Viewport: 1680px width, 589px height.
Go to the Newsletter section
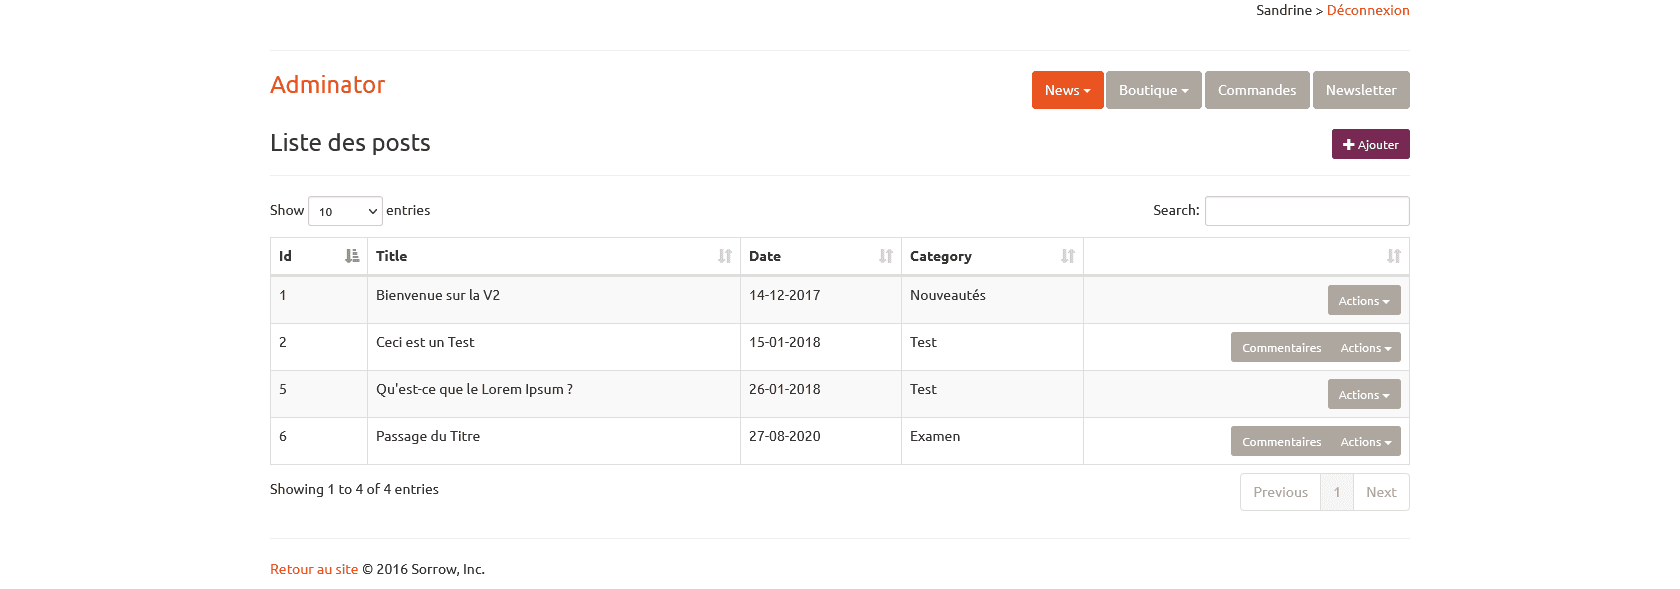[x=1361, y=90]
